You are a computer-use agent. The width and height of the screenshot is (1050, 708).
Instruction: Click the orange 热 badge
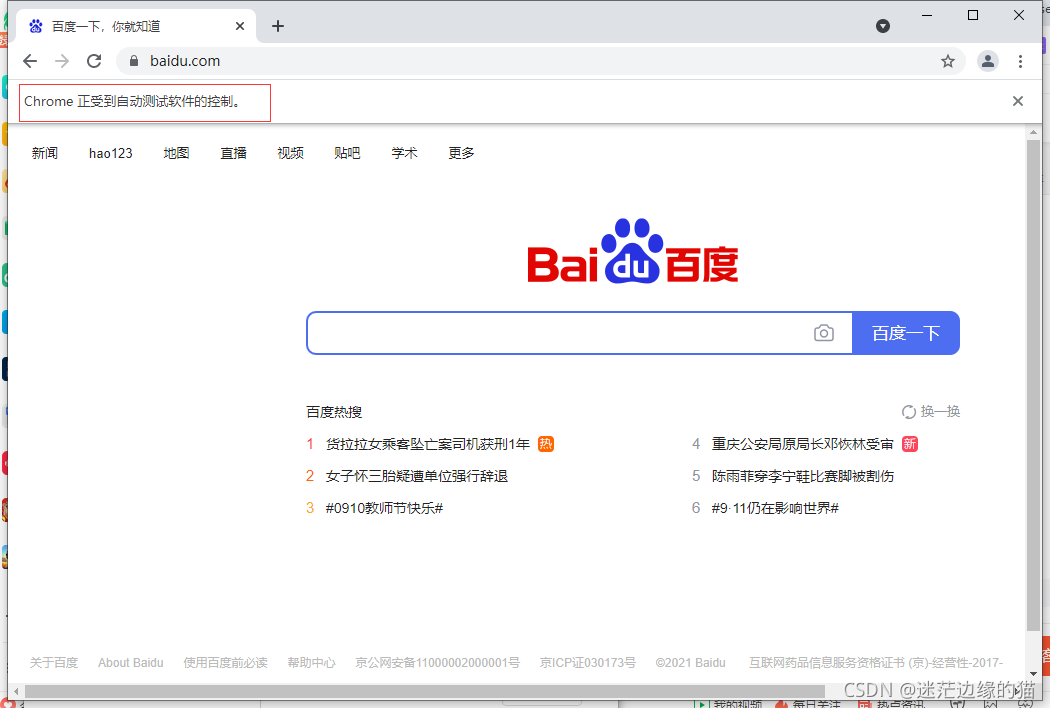tap(546, 444)
